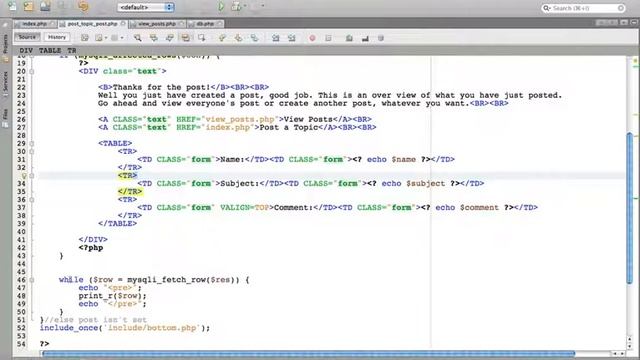Close the view_posts.php tab
640x360 pixels.
[x=181, y=24]
